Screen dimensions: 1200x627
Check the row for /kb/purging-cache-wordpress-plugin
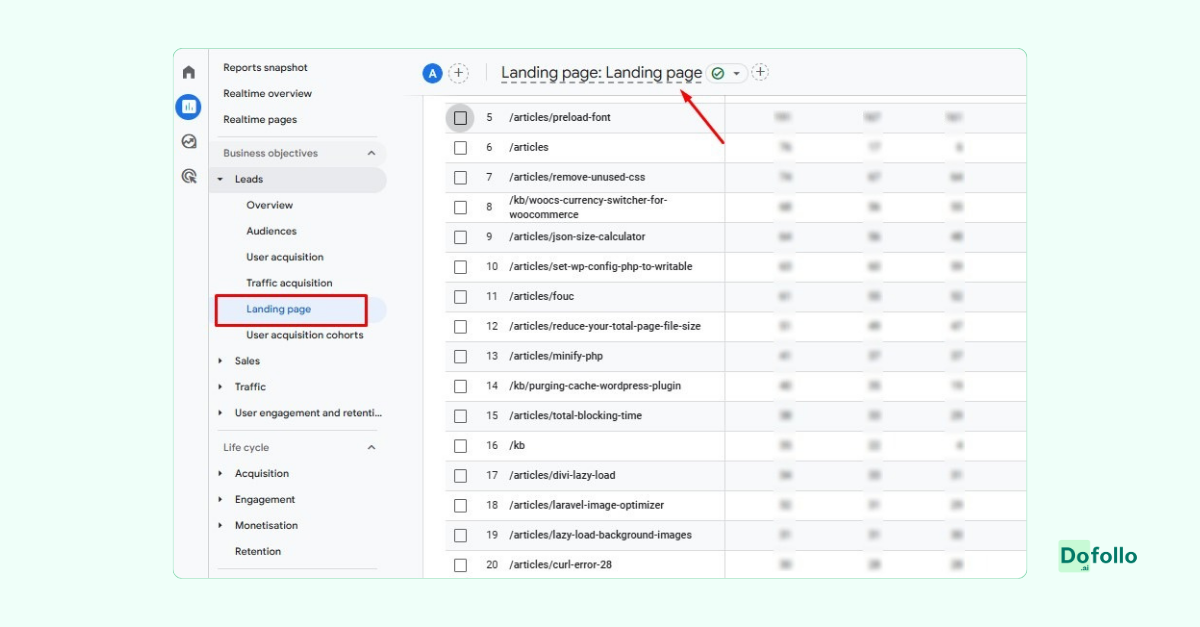coord(461,386)
